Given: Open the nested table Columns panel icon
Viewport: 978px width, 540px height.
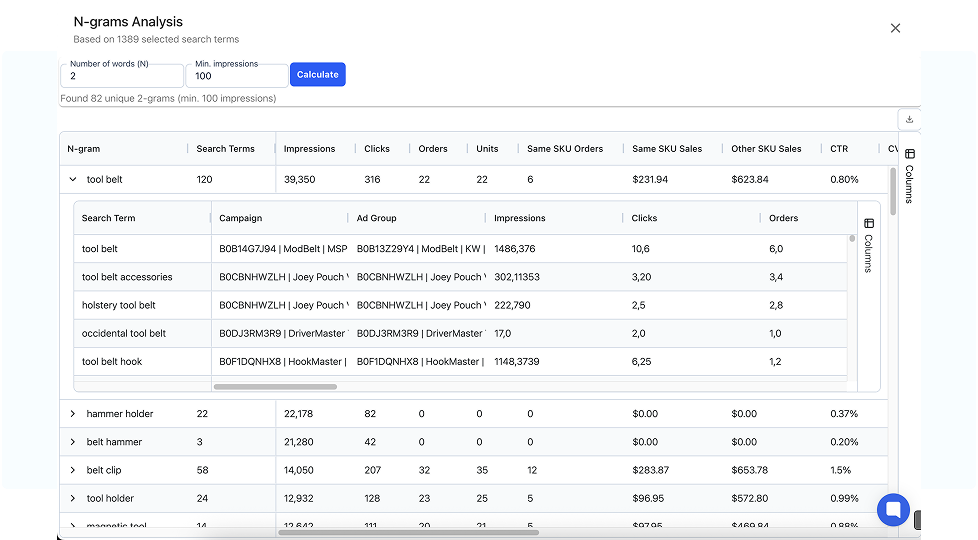Looking at the screenshot, I should [x=869, y=223].
